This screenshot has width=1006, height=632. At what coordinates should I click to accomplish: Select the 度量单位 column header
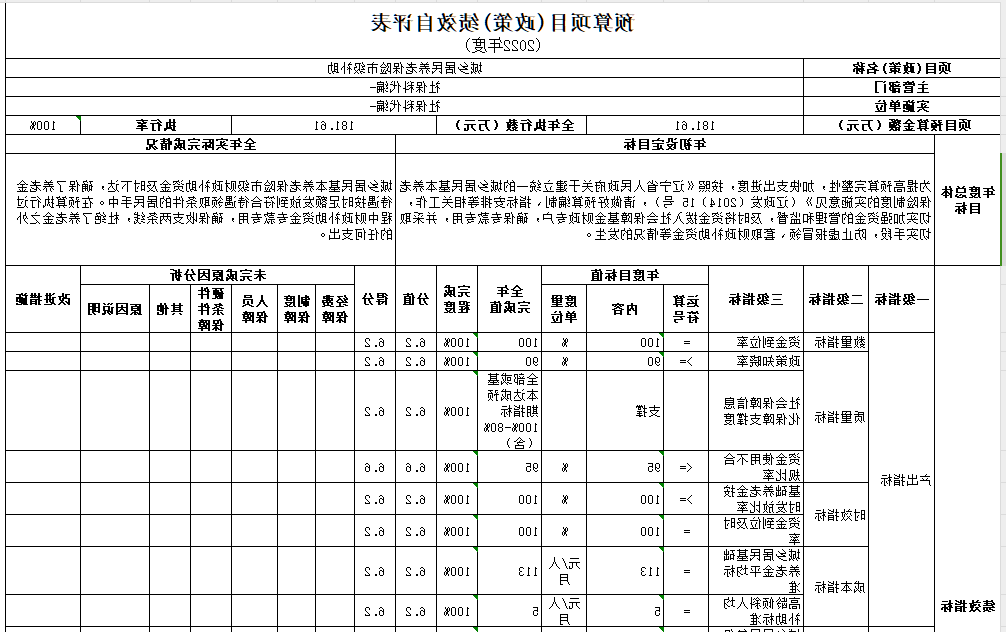coord(564,309)
